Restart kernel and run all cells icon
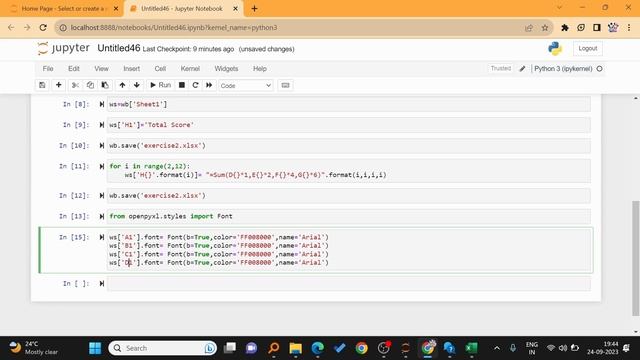The width and height of the screenshot is (640, 360). [209, 85]
